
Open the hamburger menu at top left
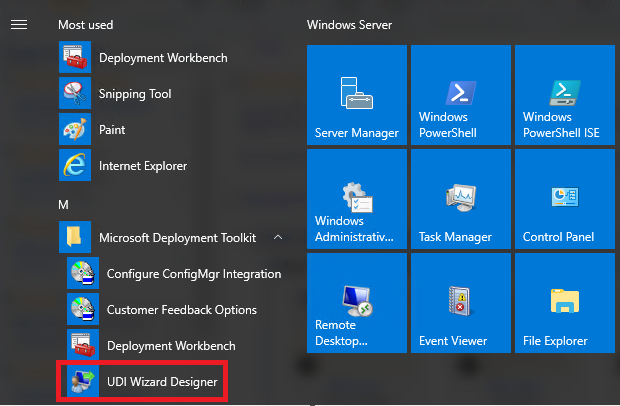[19, 25]
